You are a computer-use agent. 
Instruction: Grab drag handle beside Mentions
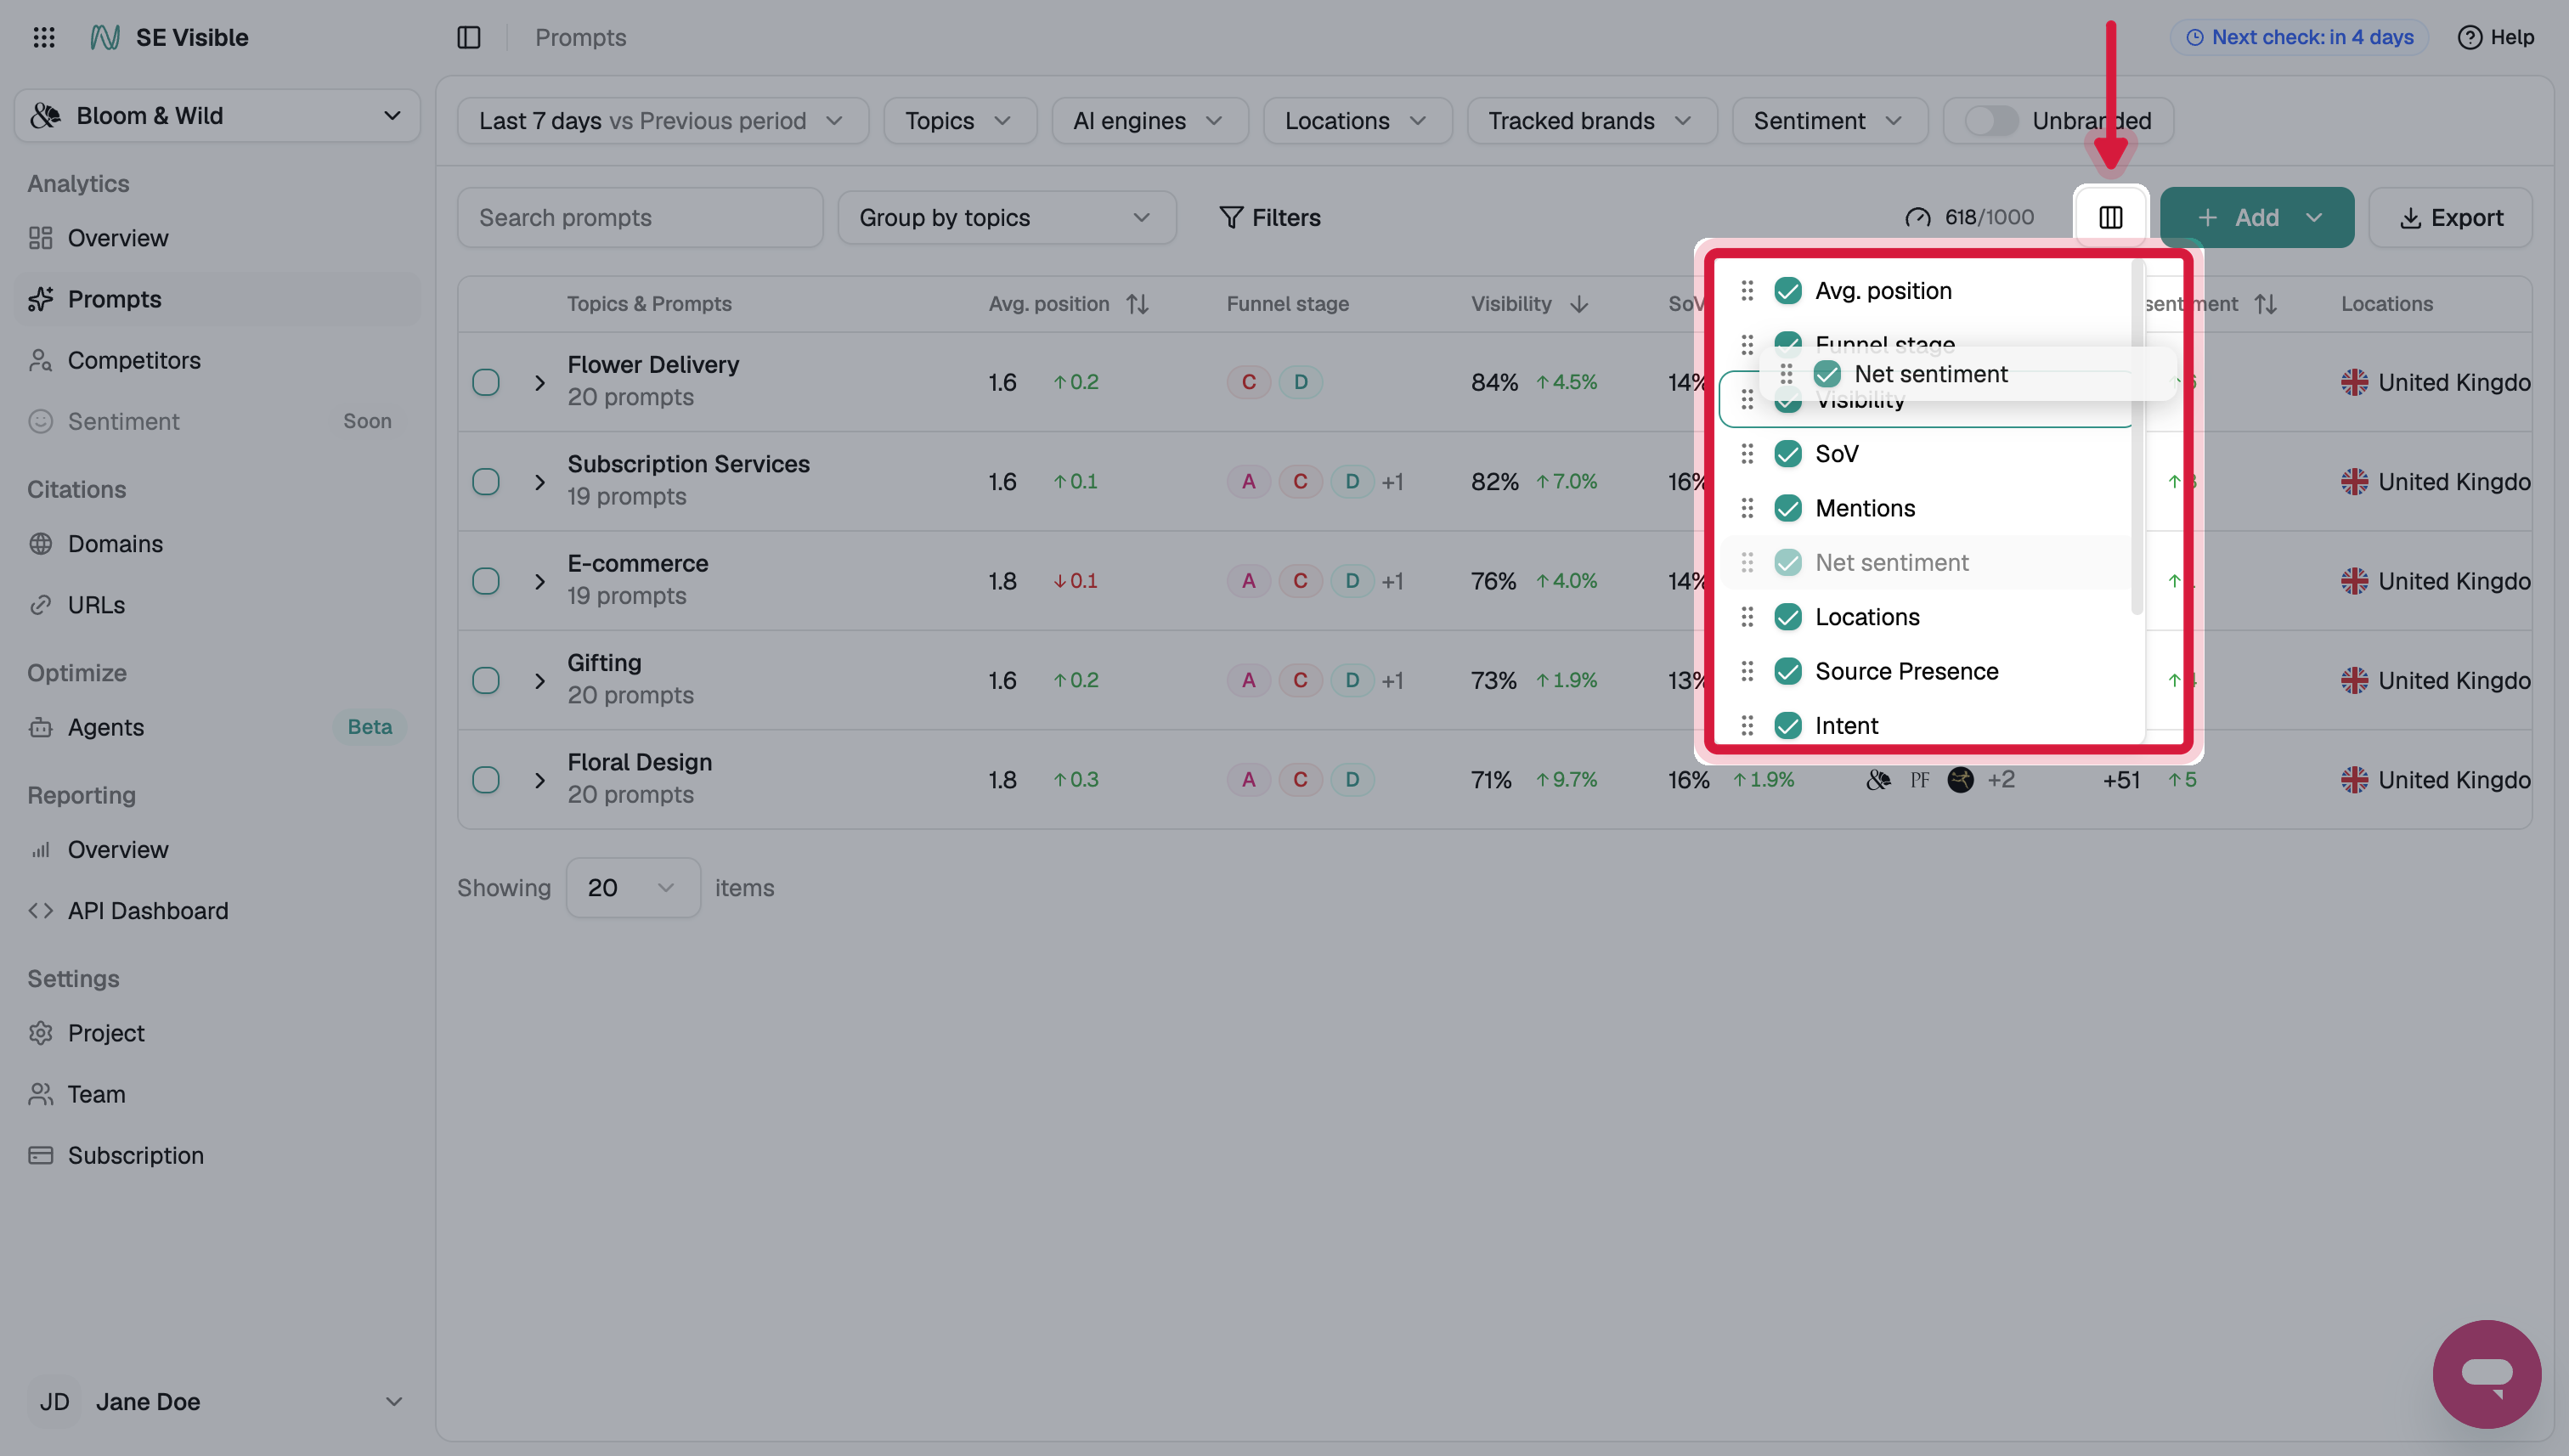pos(1747,508)
